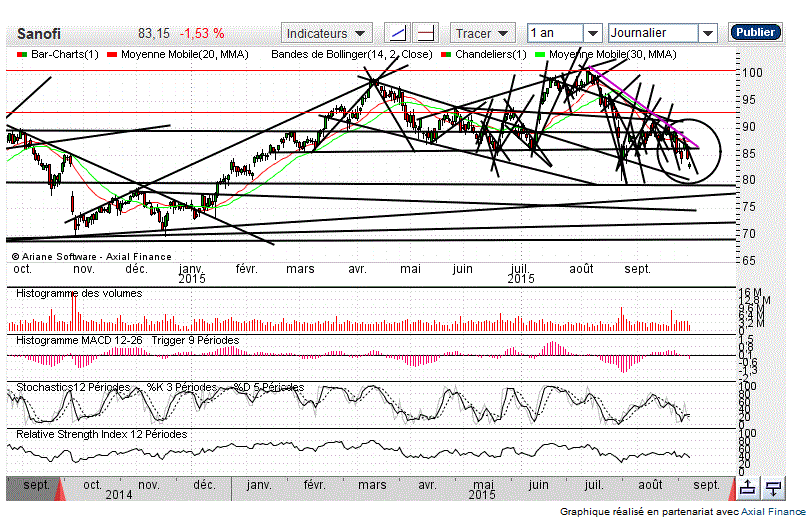Click the Publier button
Viewport: 812px width, 528px height.
click(x=756, y=32)
